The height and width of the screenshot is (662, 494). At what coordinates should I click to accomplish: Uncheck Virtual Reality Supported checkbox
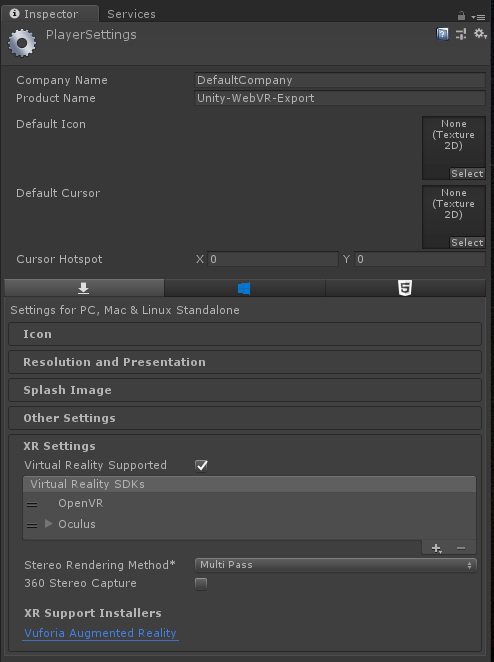click(x=201, y=465)
